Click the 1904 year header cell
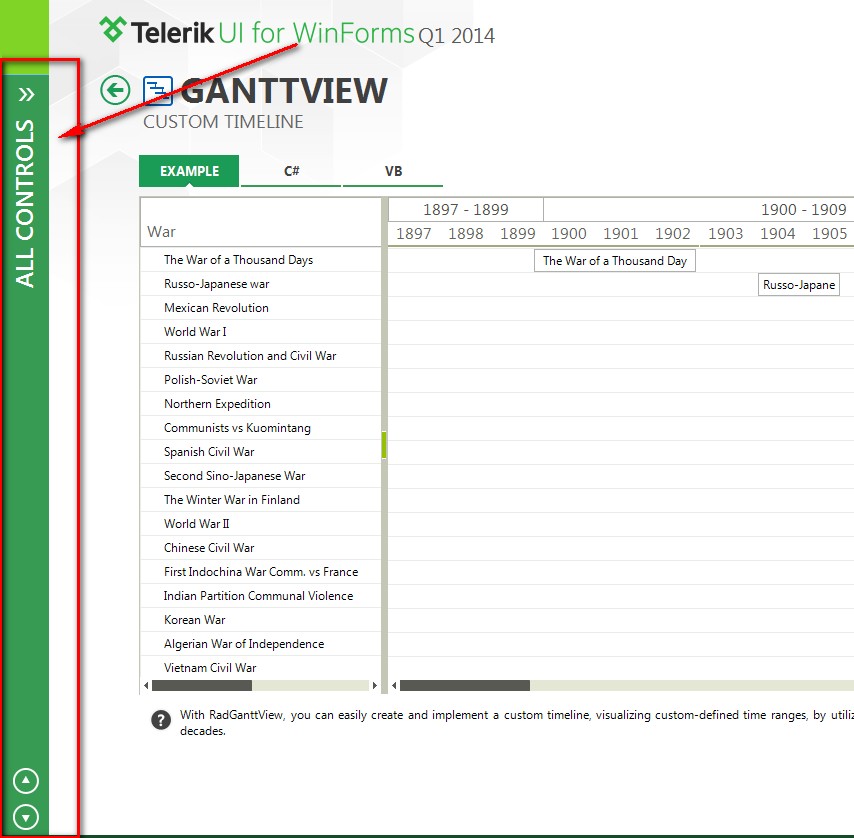854x838 pixels. (777, 234)
